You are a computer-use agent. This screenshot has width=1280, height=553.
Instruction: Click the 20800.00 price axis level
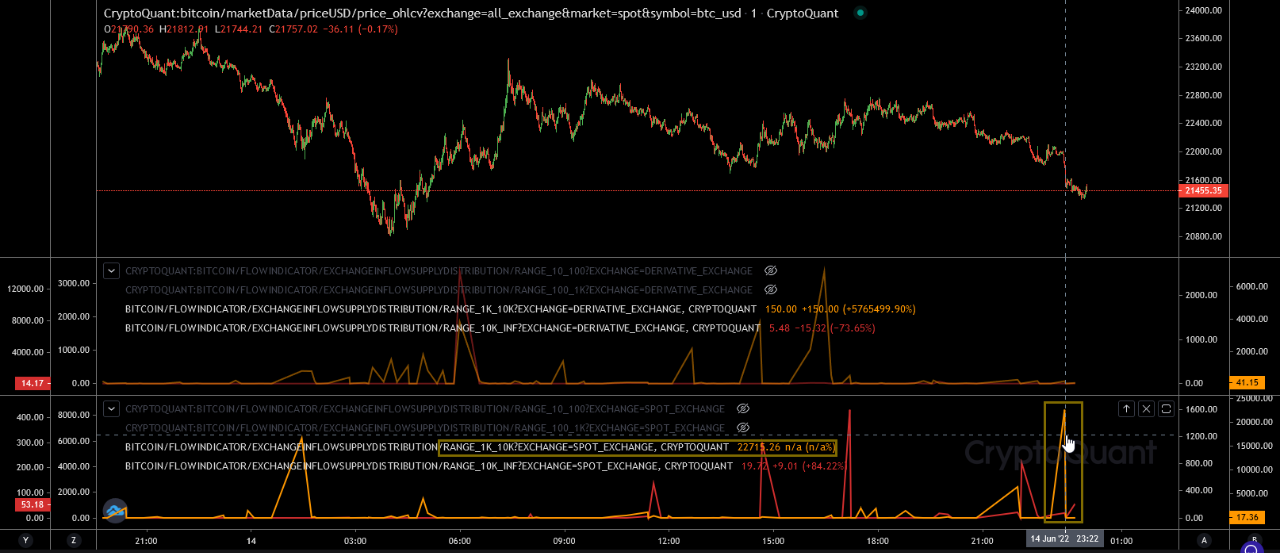1203,237
